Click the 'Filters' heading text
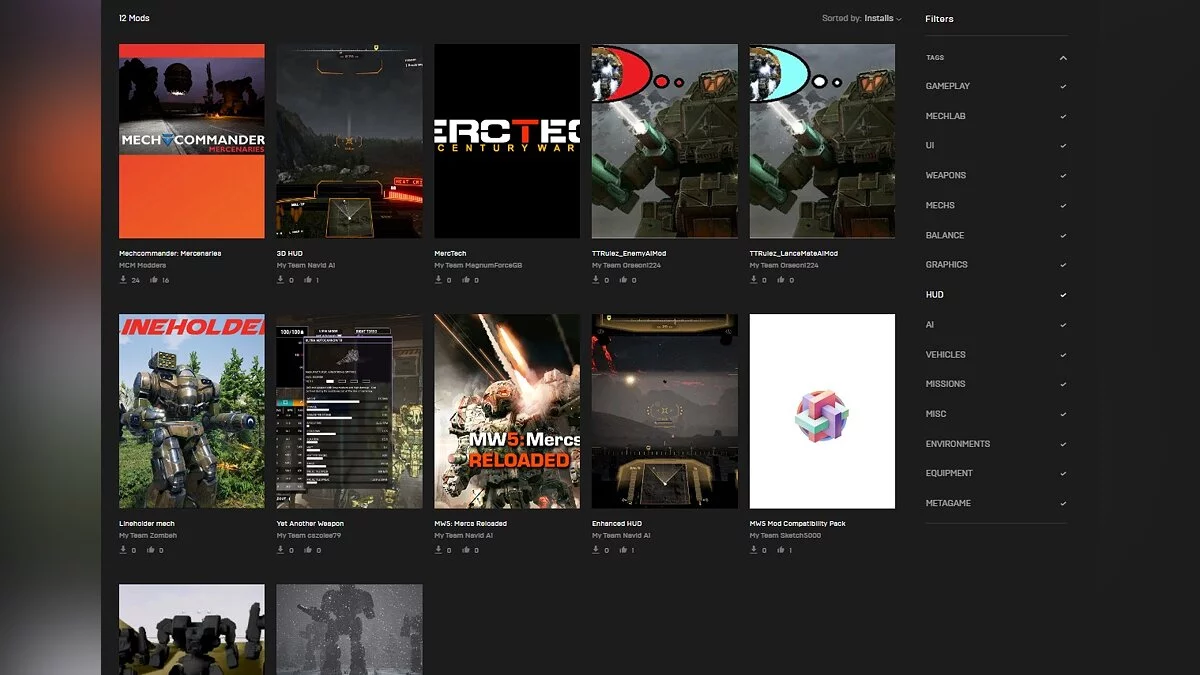The width and height of the screenshot is (1200, 675). pos(939,19)
